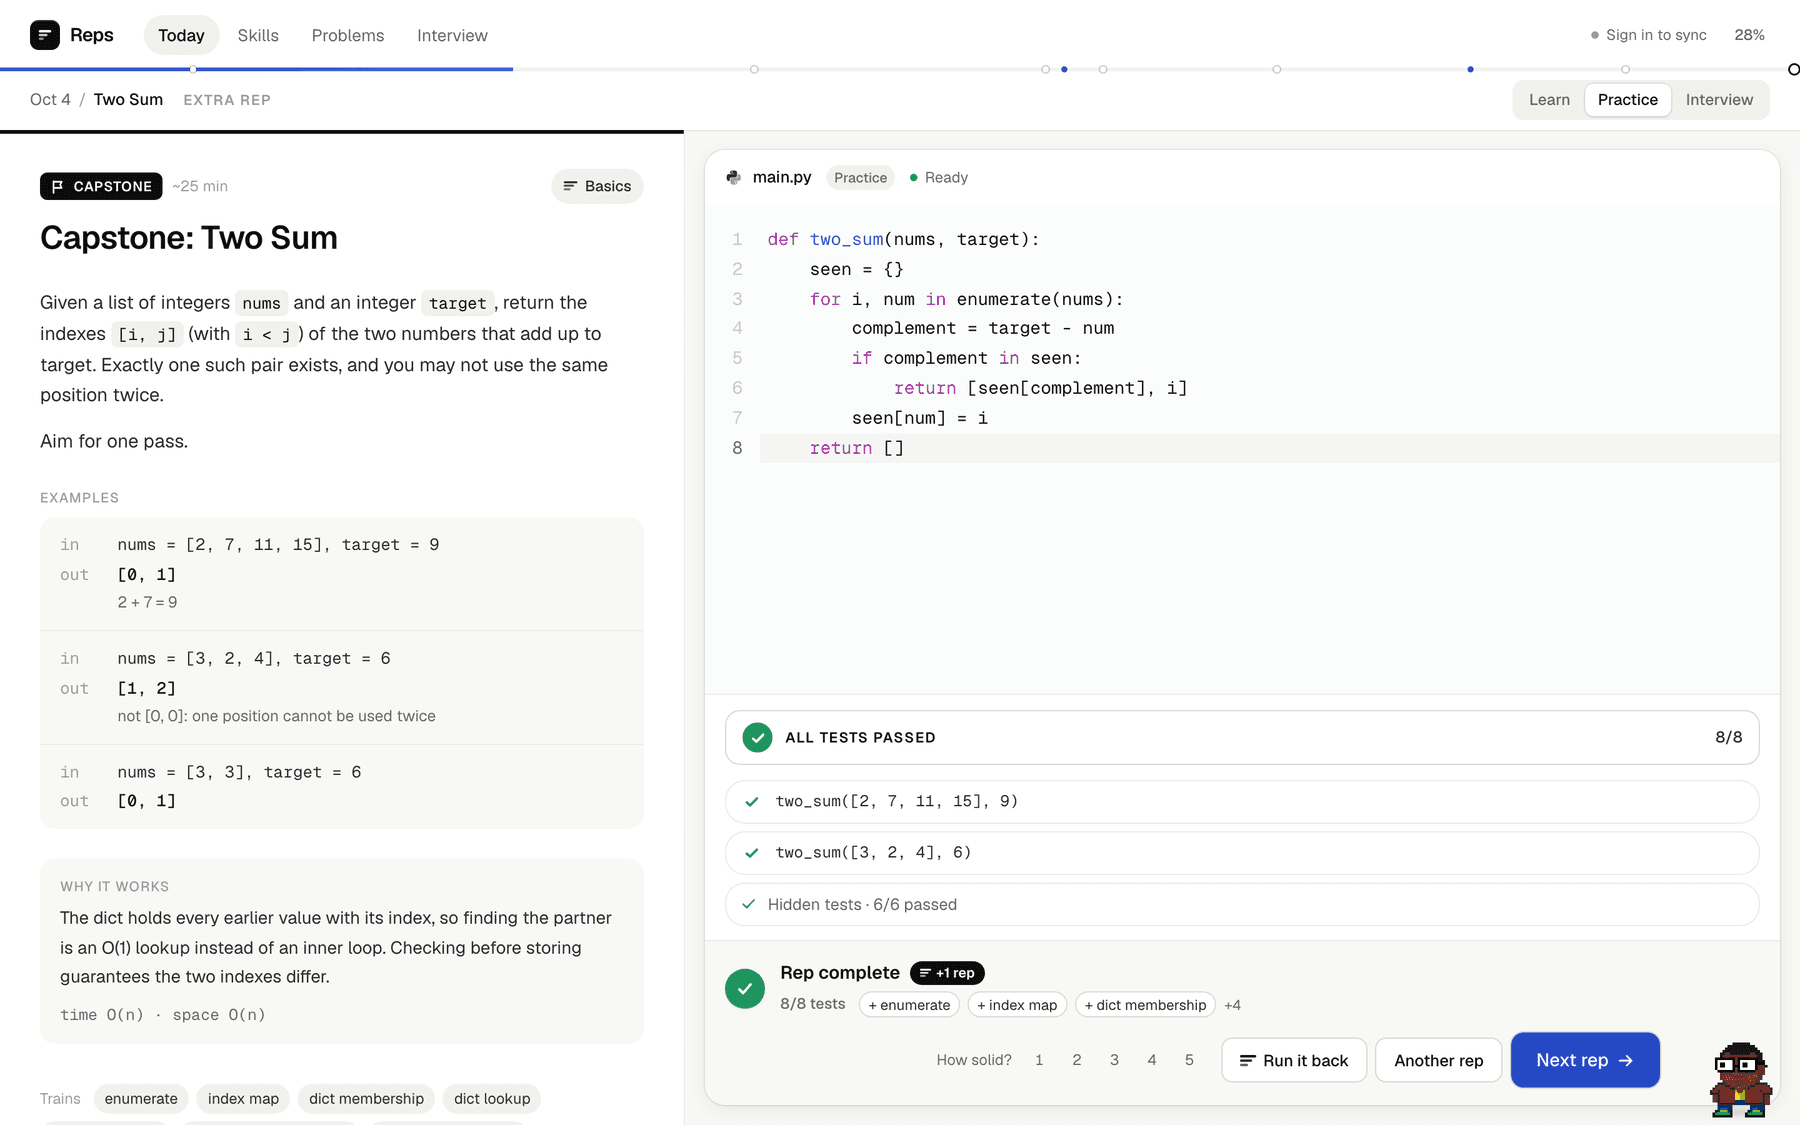Switch to the Skills tab
Image resolution: width=1800 pixels, height=1125 pixels.
(258, 35)
